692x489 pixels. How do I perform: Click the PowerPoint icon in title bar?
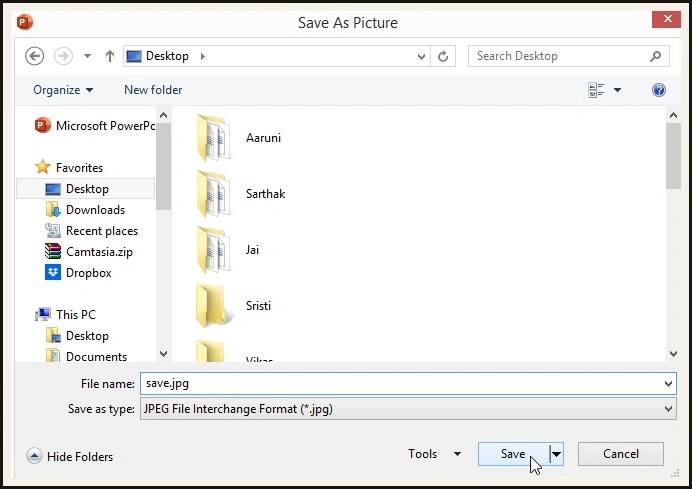coord(25,22)
